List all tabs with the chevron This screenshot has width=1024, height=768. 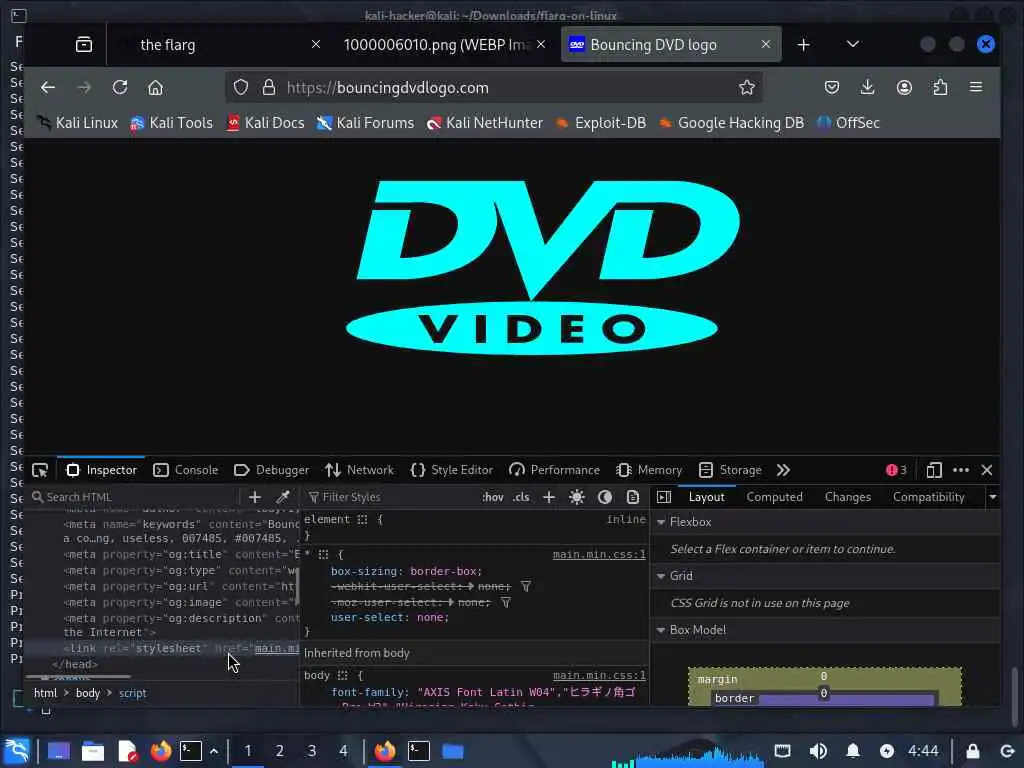click(x=852, y=44)
